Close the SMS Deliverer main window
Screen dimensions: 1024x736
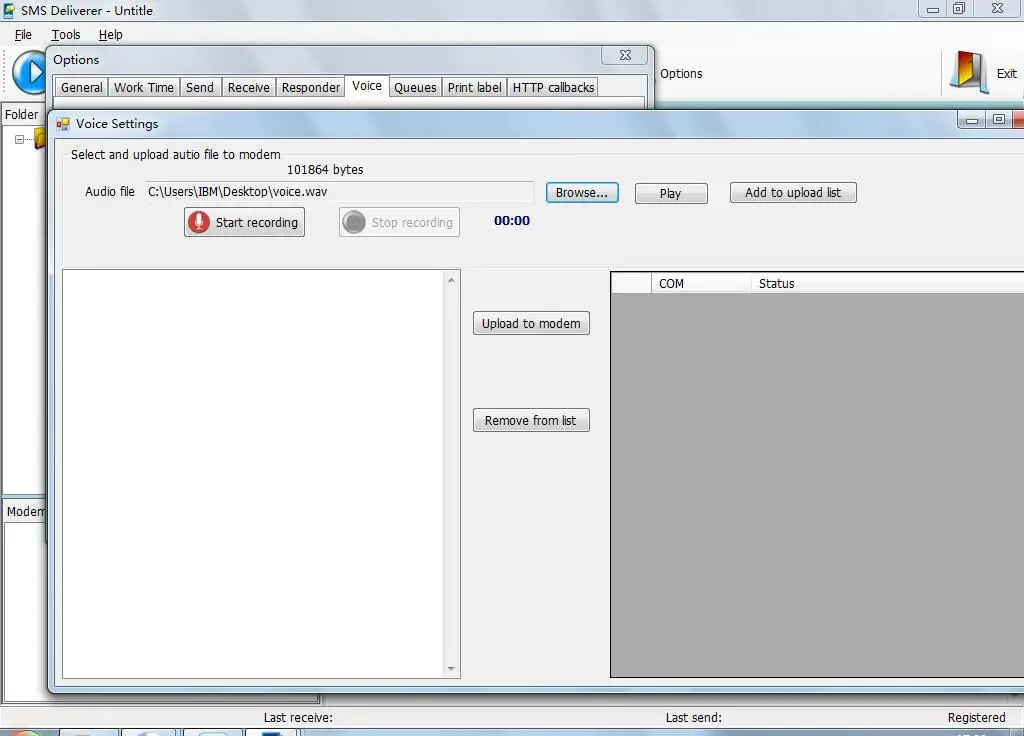pos(997,9)
